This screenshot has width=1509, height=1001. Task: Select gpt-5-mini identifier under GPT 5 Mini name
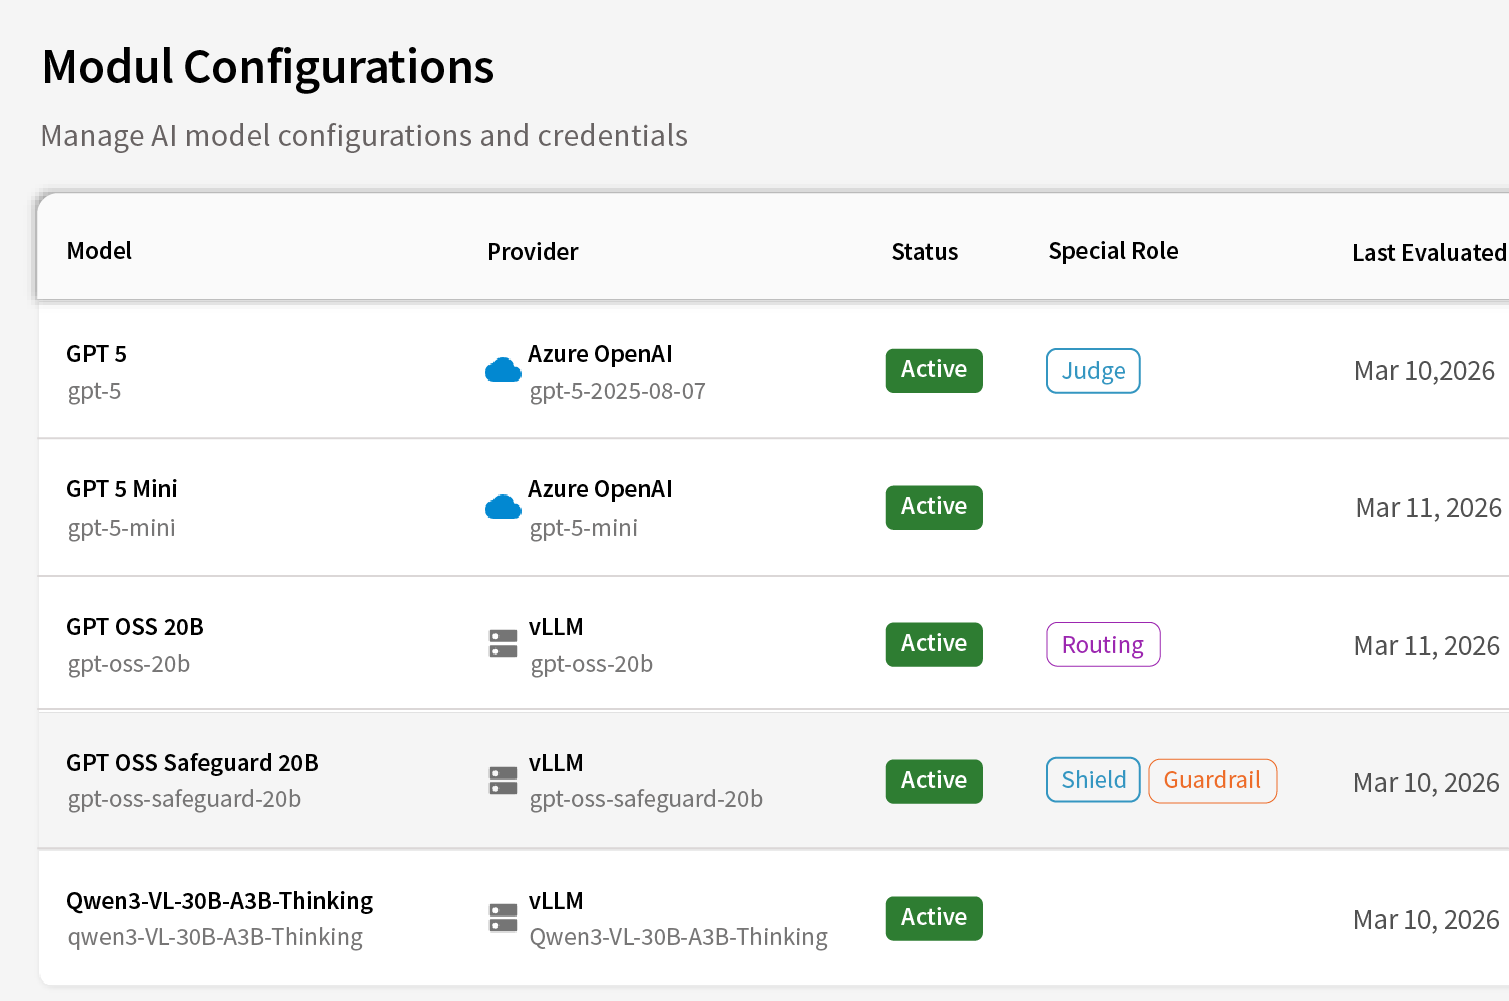(121, 528)
